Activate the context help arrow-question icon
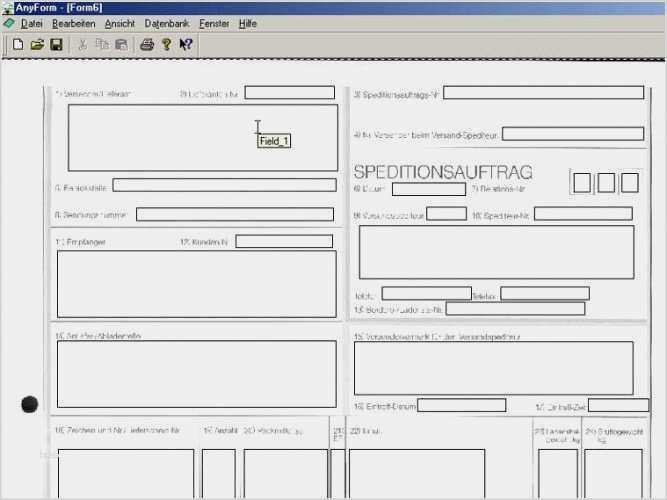The image size is (667, 500). (186, 44)
